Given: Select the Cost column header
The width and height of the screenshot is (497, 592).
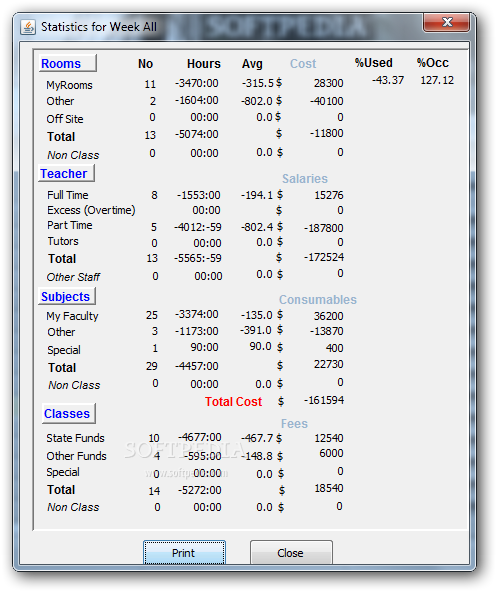Looking at the screenshot, I should 303,64.
